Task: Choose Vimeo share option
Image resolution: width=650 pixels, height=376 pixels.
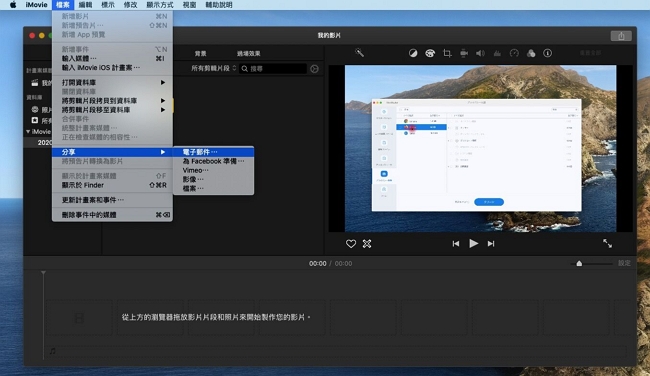Action: [x=213, y=170]
